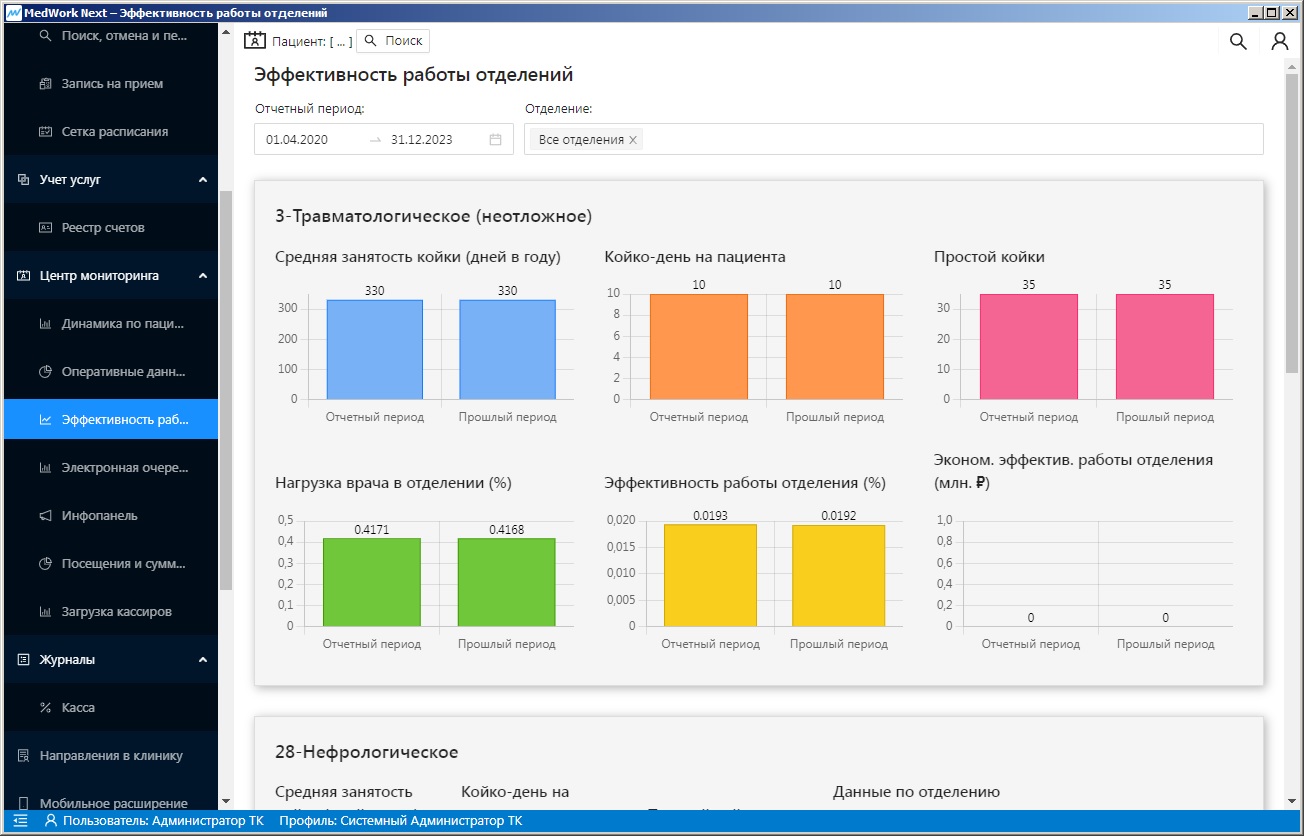This screenshot has width=1304, height=836.
Task: Open Оперативные данные menu item
Action: pos(123,372)
